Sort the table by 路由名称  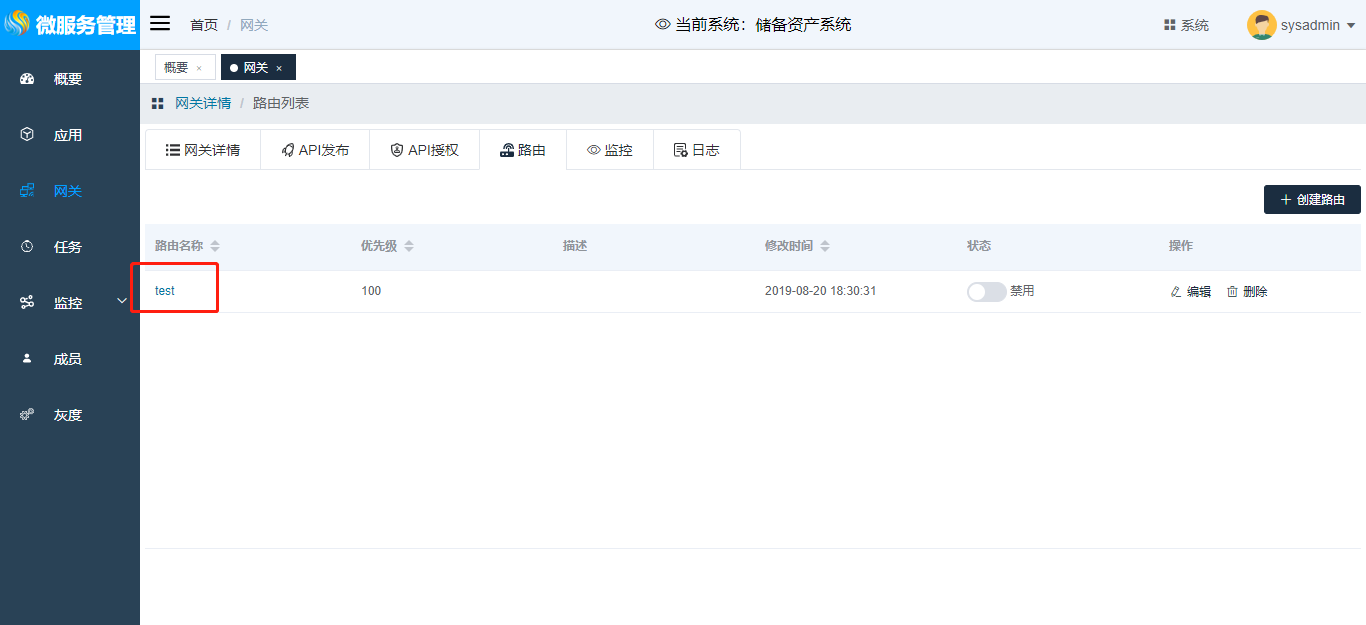click(215, 246)
